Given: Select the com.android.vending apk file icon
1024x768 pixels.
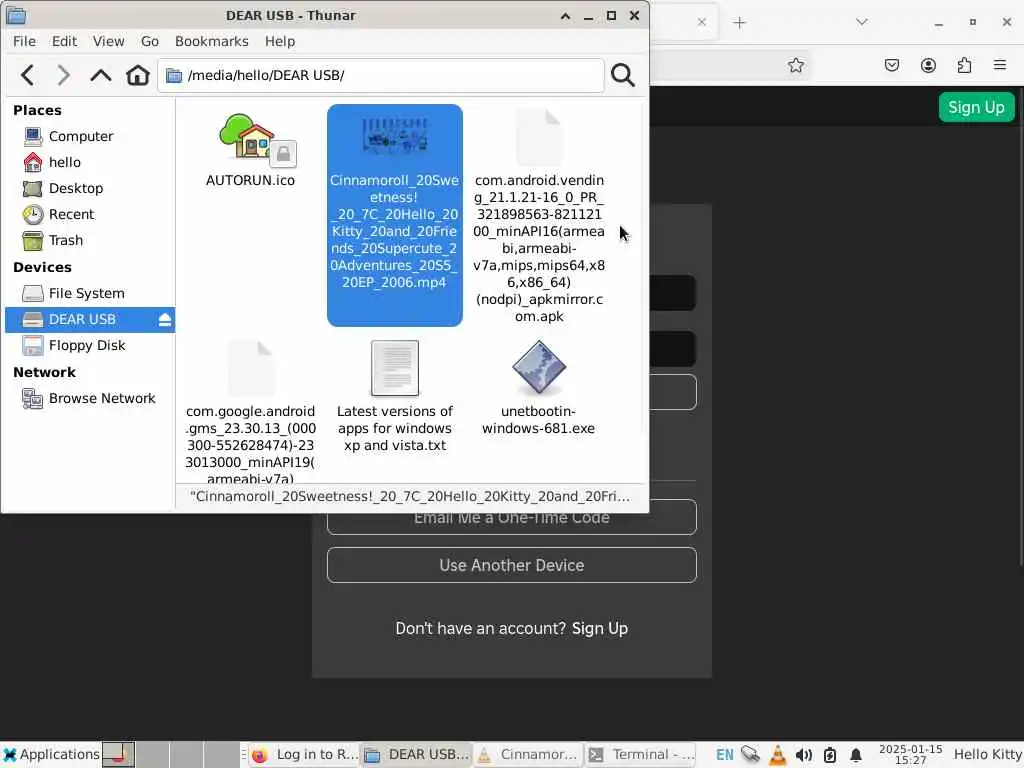Looking at the screenshot, I should (539, 138).
